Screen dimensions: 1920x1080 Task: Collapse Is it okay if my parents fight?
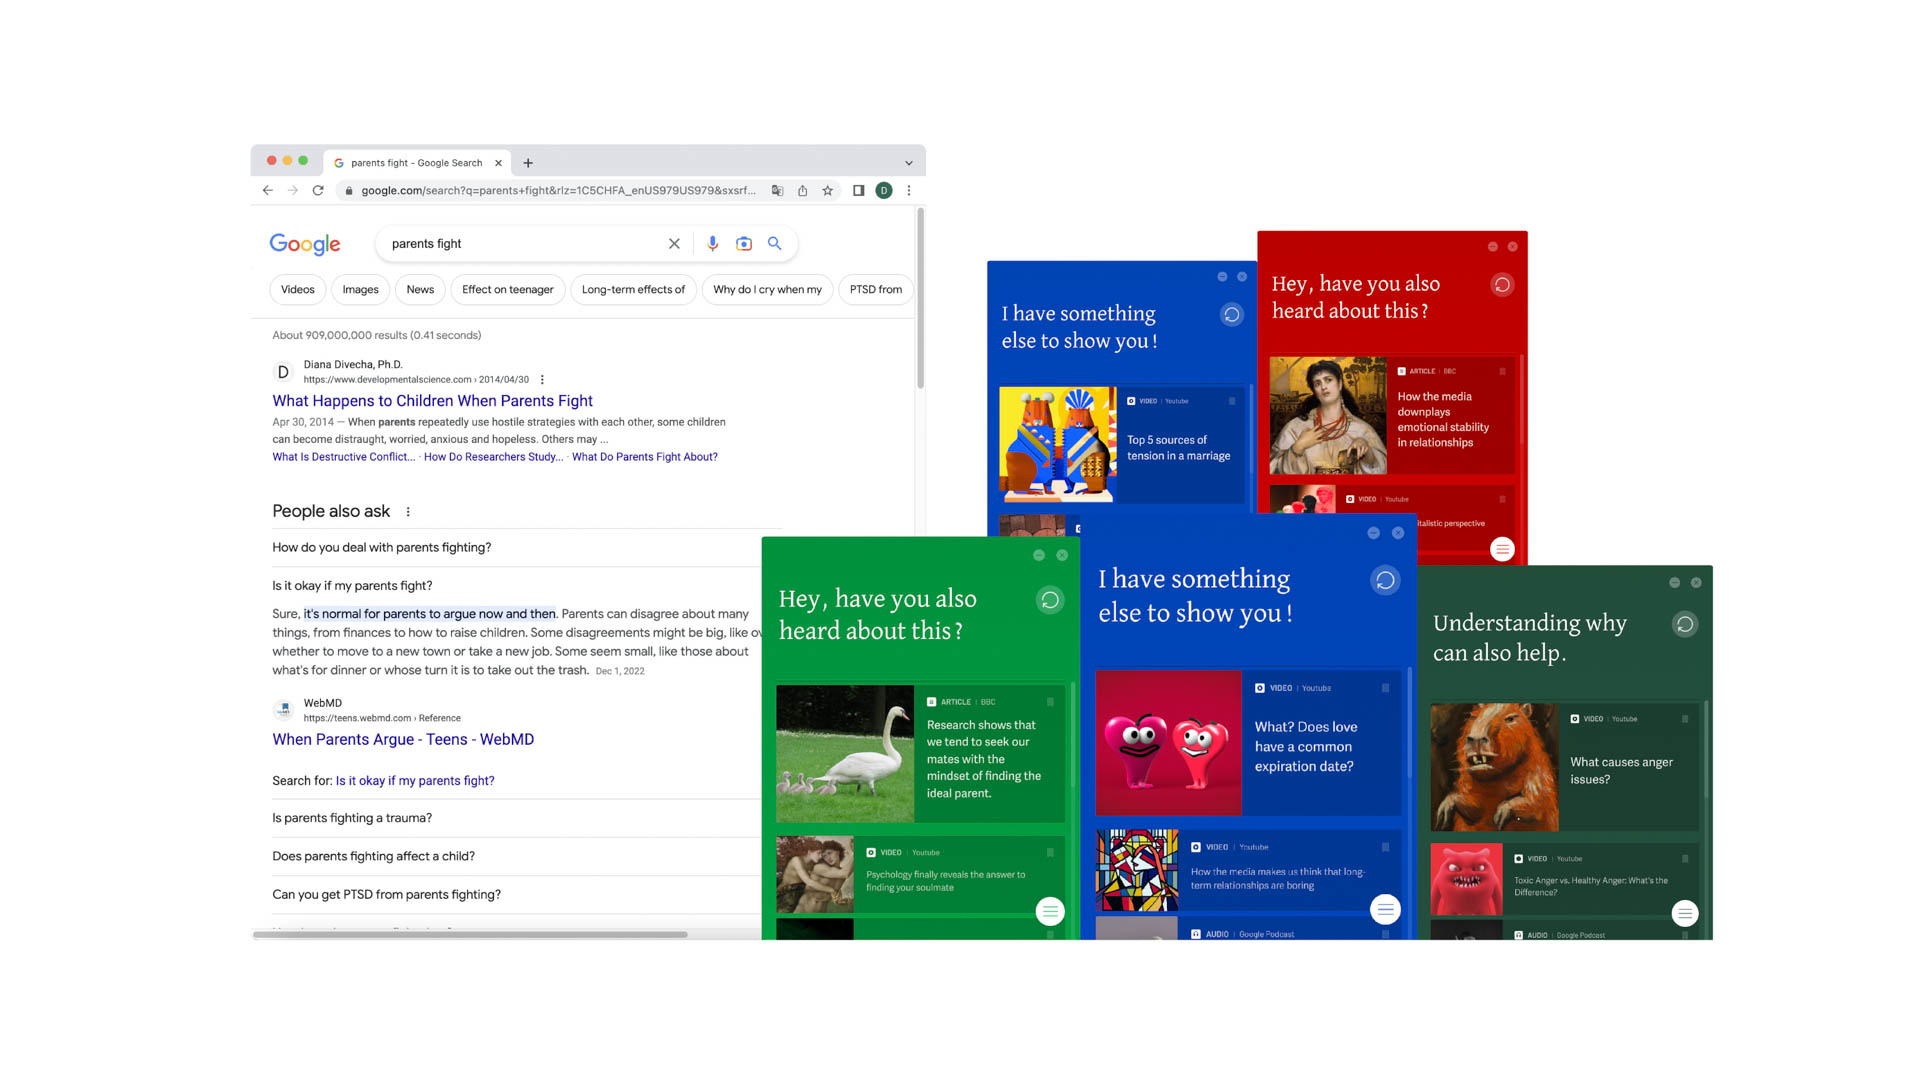(x=516, y=585)
